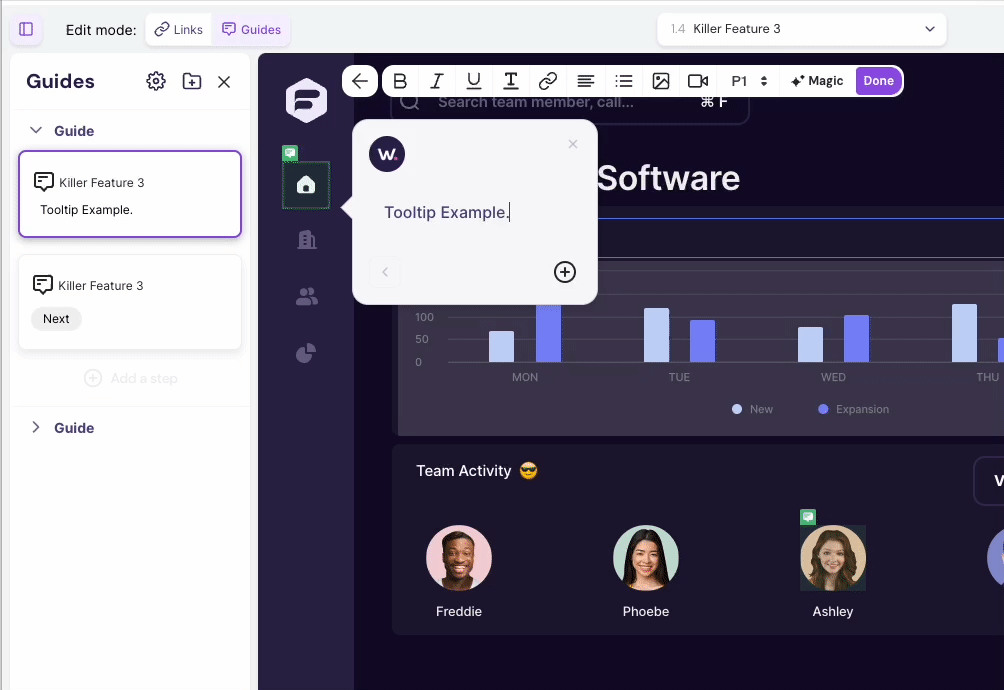Image resolution: width=1004 pixels, height=690 pixels.
Task: Click the green guide marker above Home
Action: click(290, 153)
